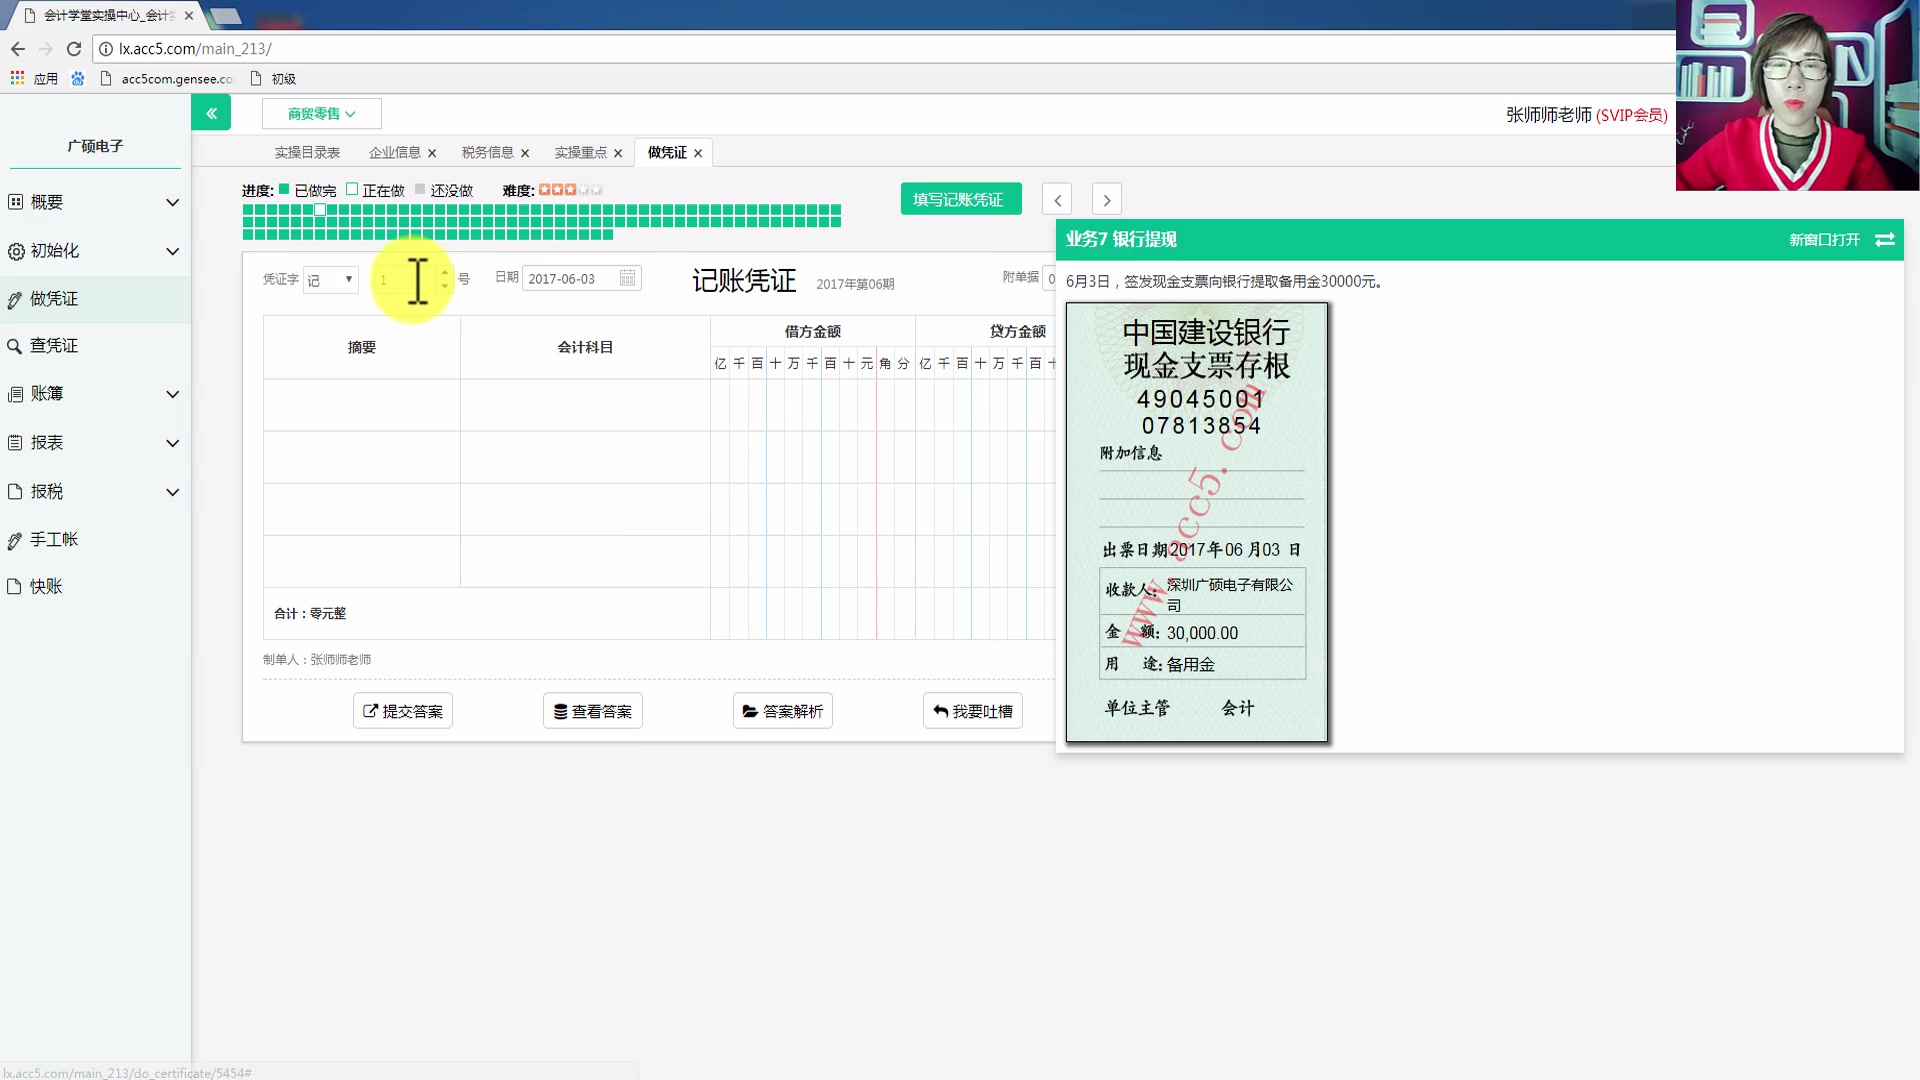This screenshot has width=1920, height=1080.
Task: Switch to the 企业信息 tab
Action: tap(394, 153)
